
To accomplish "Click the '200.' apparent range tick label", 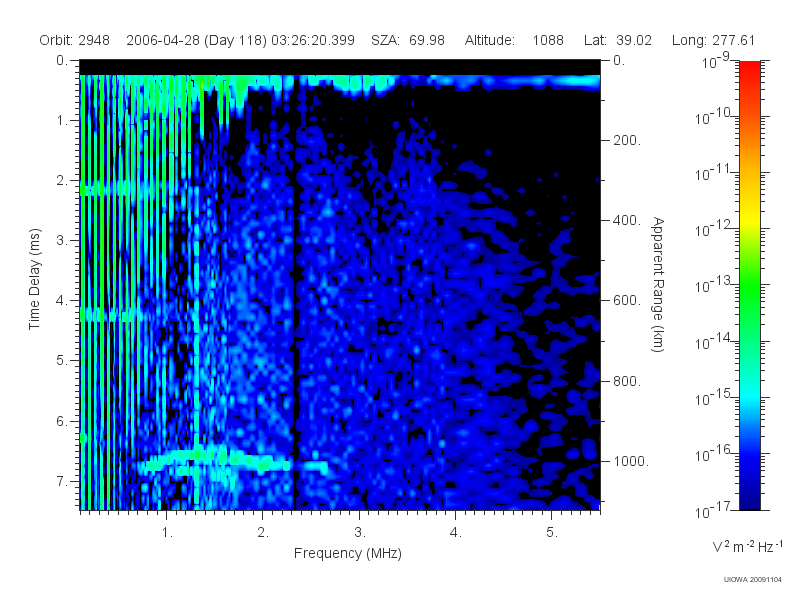I will pyautogui.click(x=627, y=140).
